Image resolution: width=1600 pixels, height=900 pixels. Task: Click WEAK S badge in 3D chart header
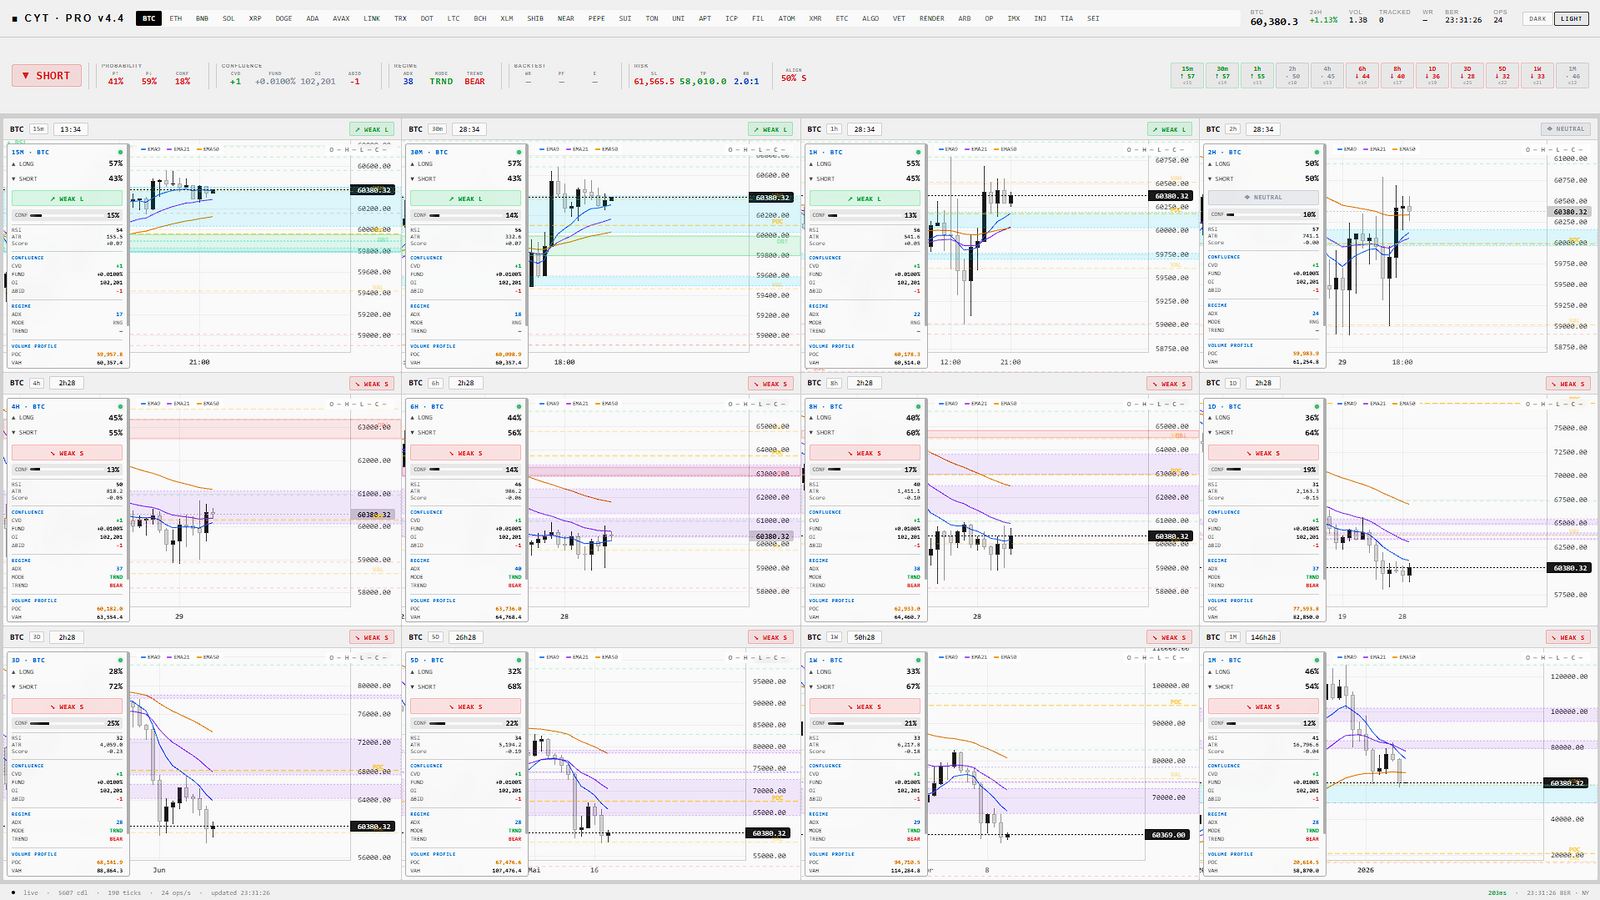[x=372, y=637]
